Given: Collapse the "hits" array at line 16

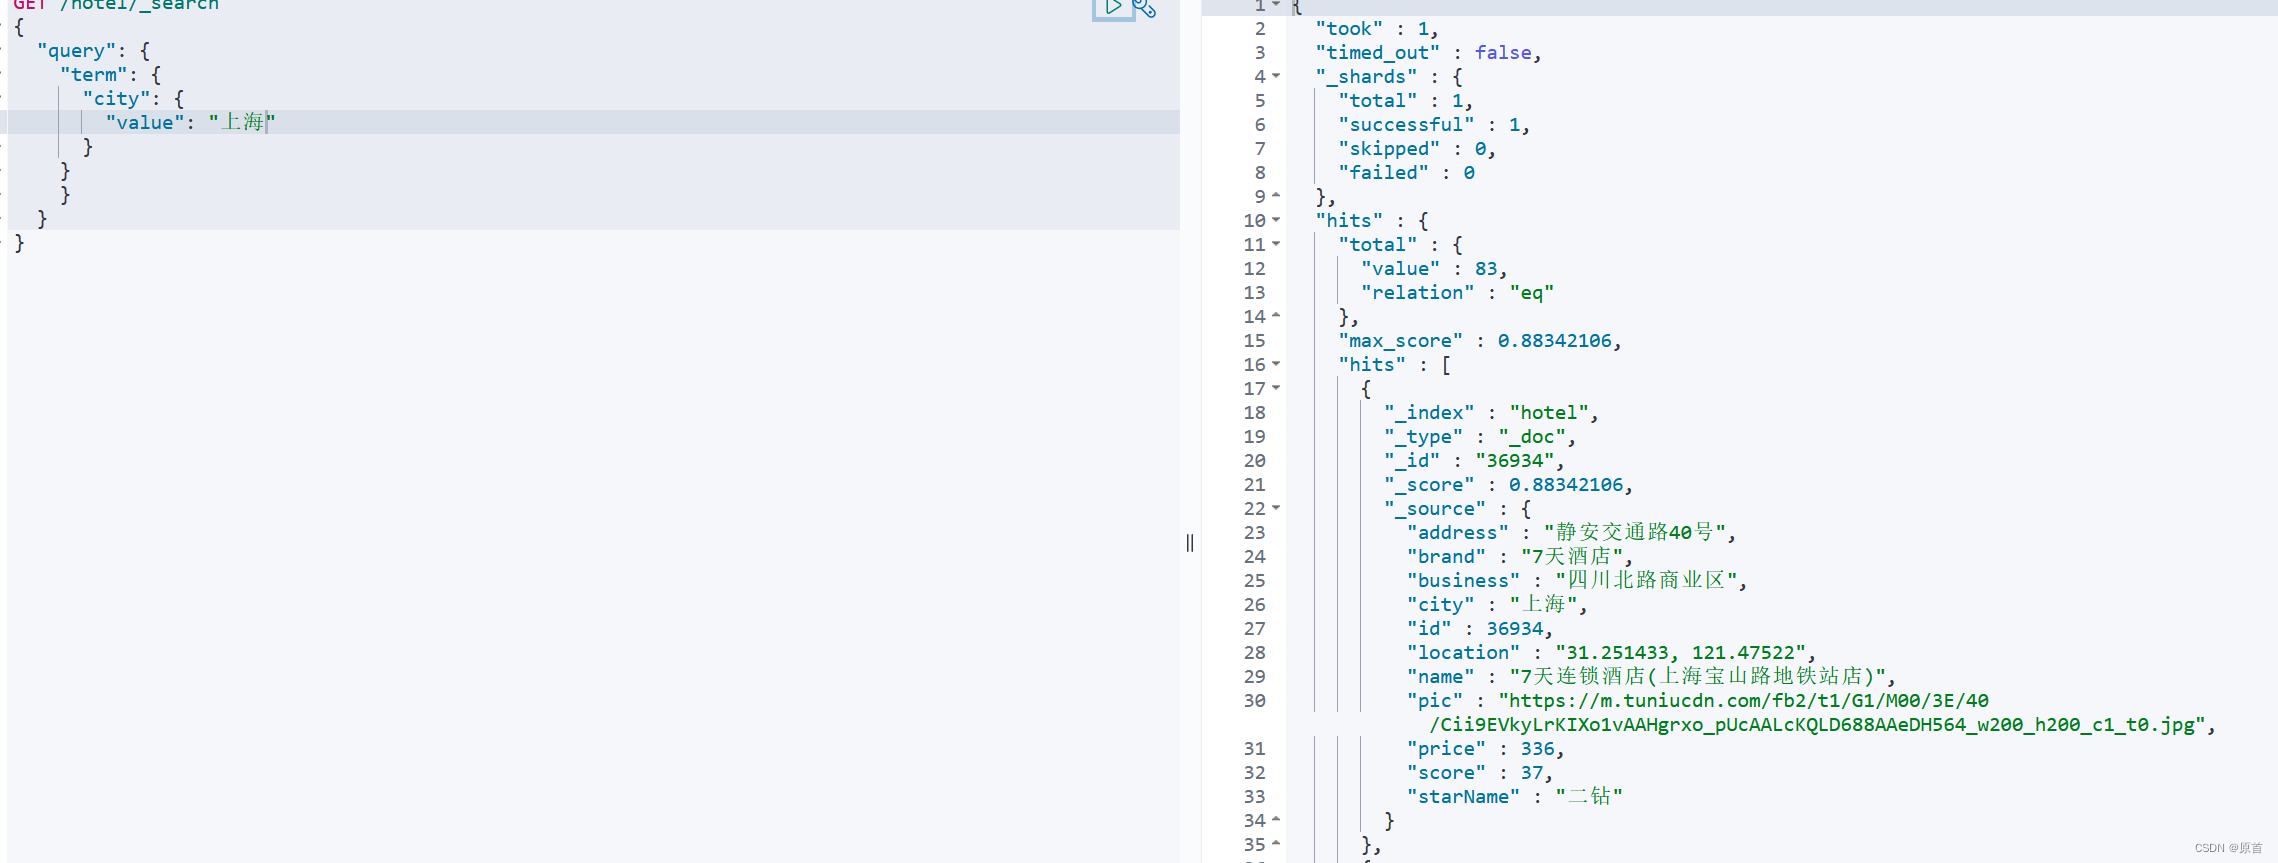Looking at the screenshot, I should [x=1276, y=364].
